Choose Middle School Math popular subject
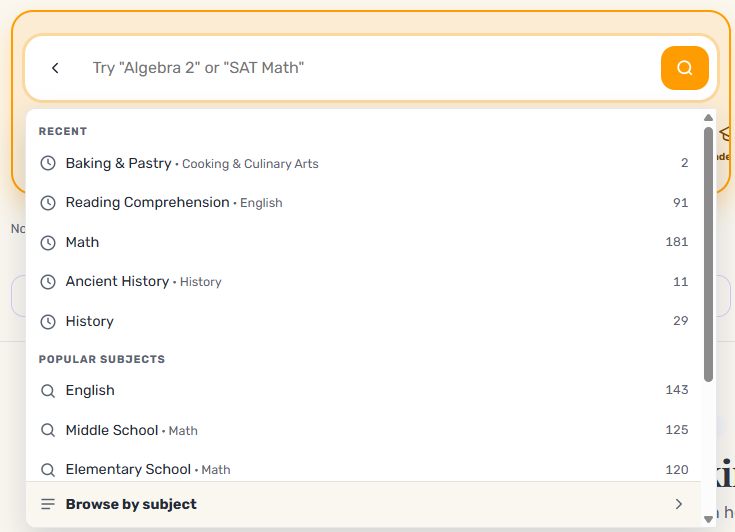Image resolution: width=735 pixels, height=532 pixels. click(363, 430)
